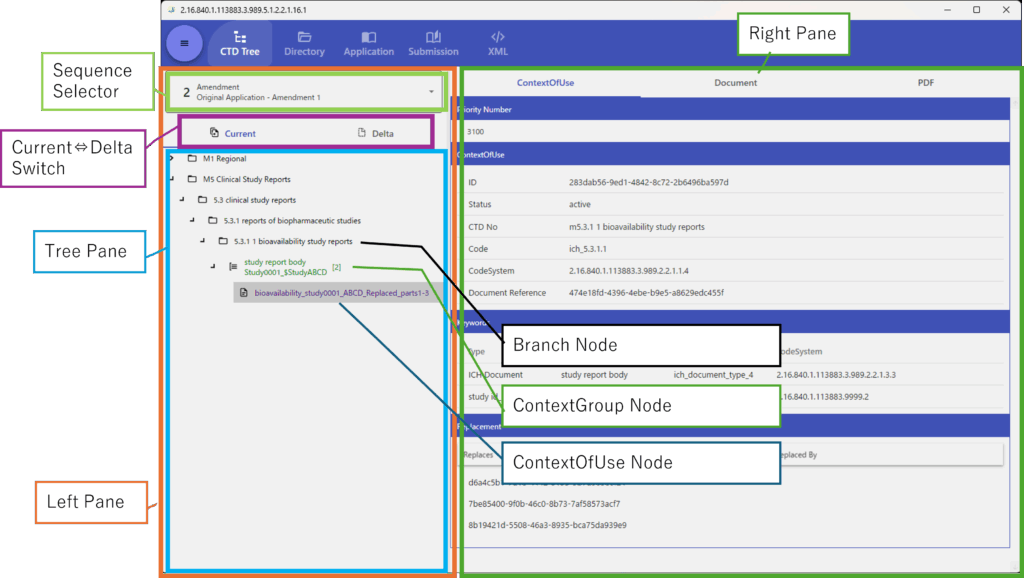Open the Application view
The width and height of the screenshot is (1024, 578).
point(369,43)
